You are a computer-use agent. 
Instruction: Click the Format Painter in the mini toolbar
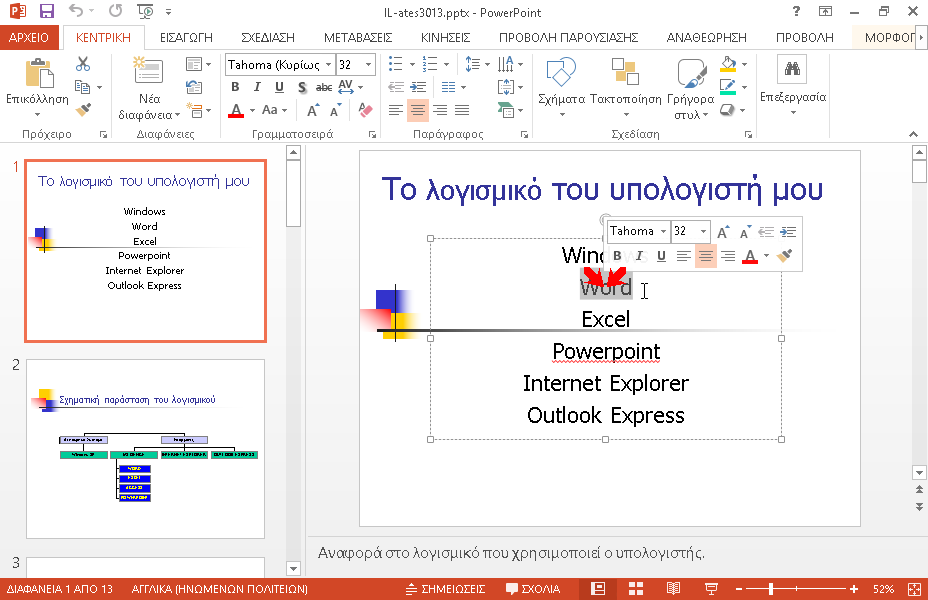[x=784, y=256]
